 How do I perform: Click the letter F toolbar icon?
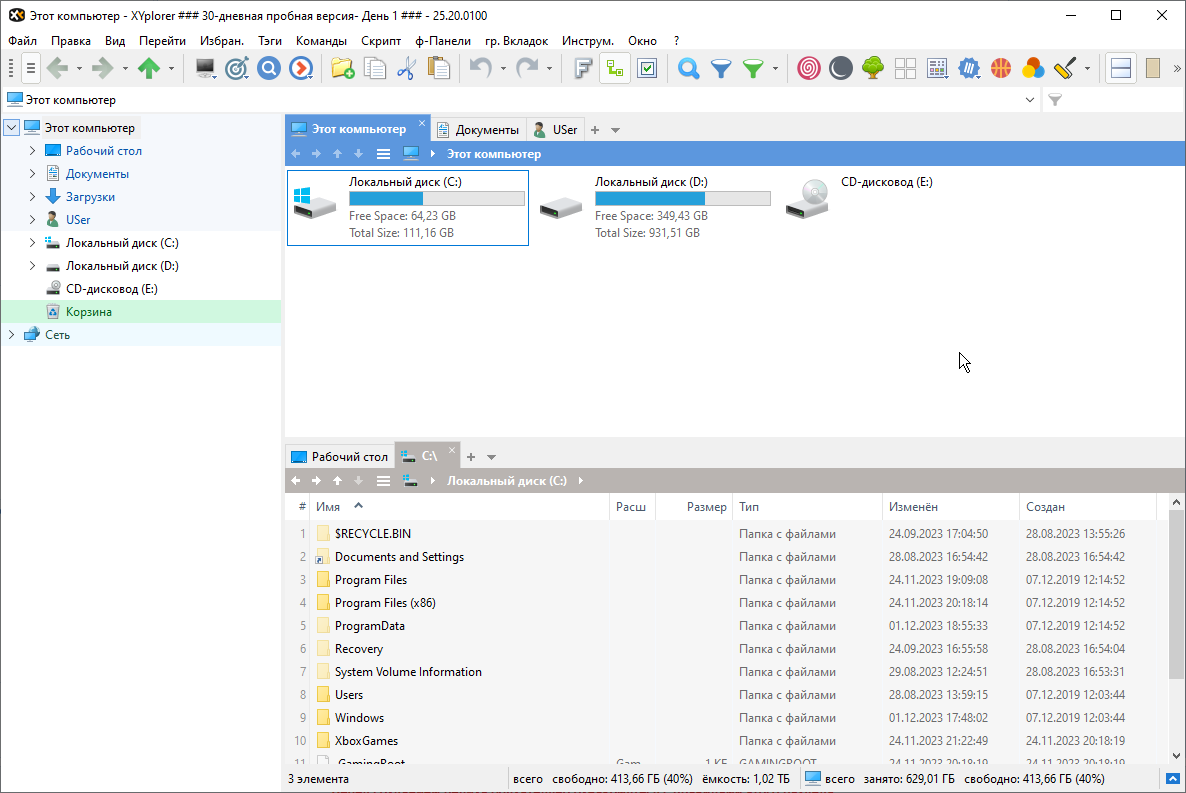(x=582, y=68)
